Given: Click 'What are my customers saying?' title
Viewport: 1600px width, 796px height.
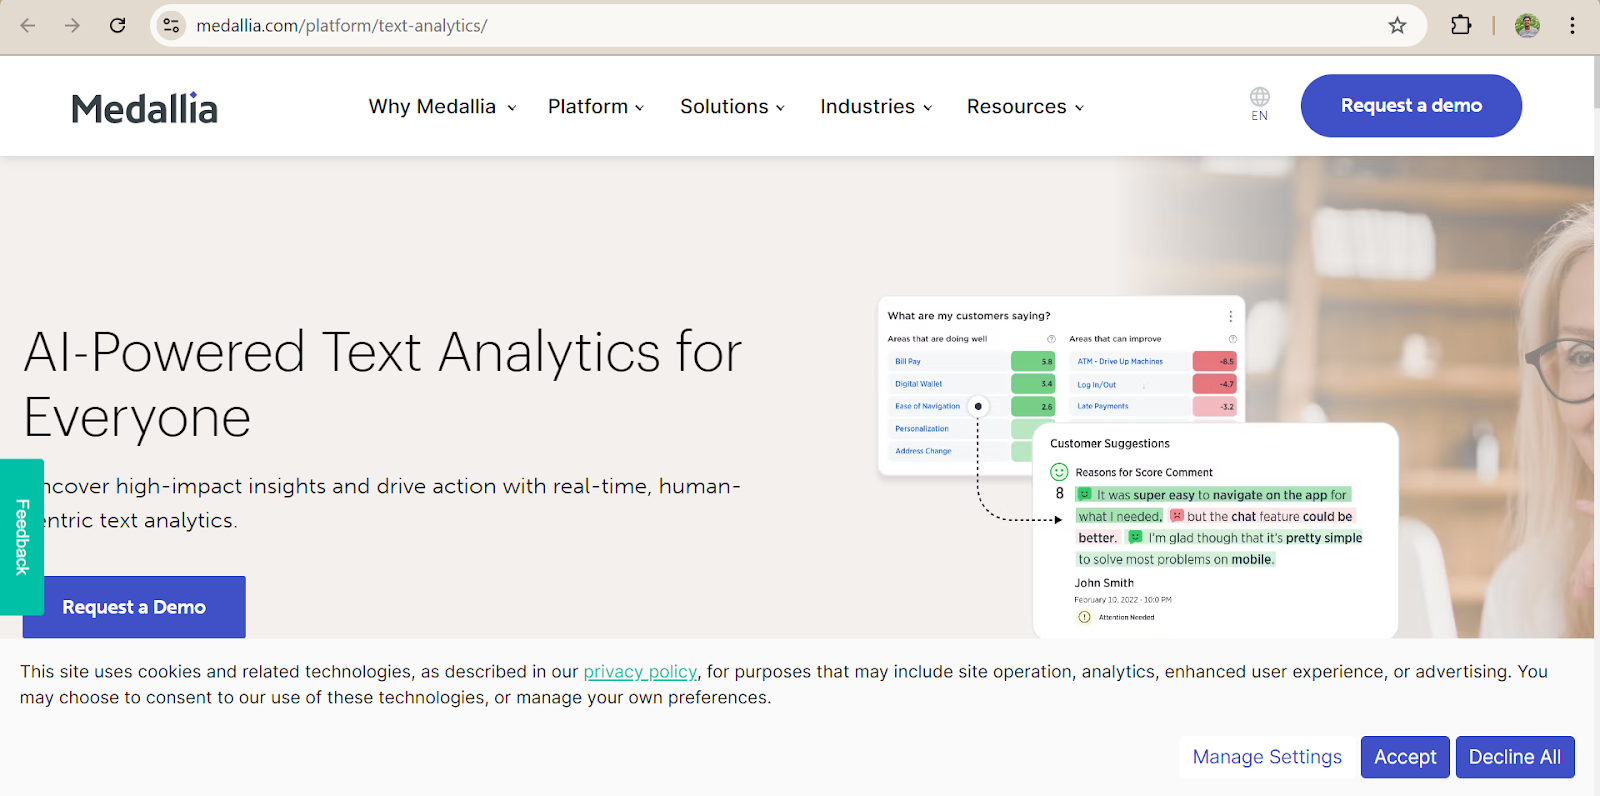Looking at the screenshot, I should pos(969,316).
